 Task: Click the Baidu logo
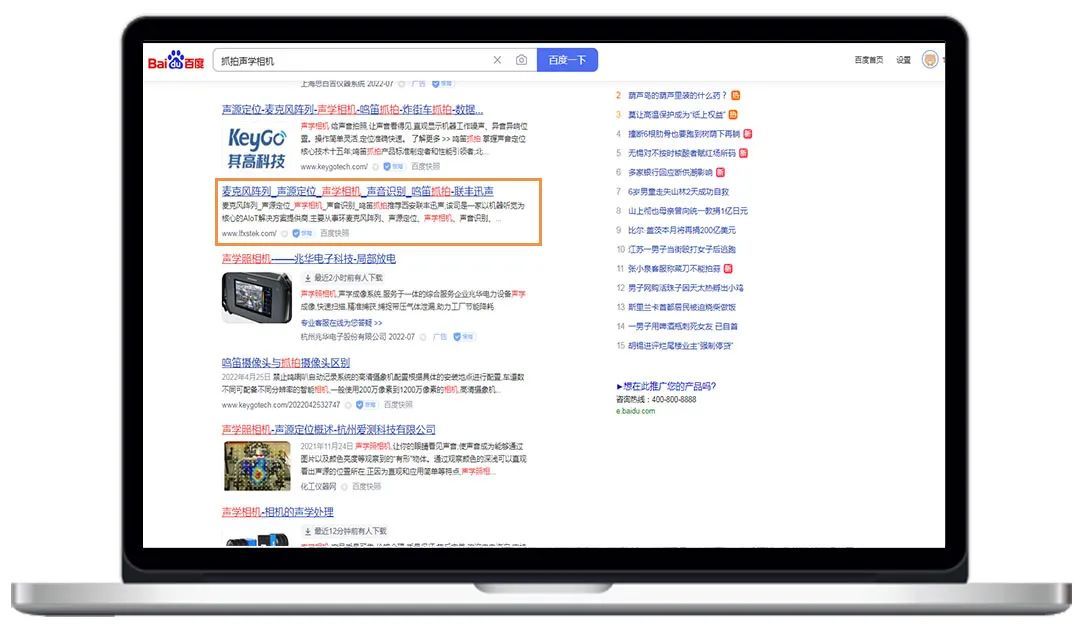point(177,62)
